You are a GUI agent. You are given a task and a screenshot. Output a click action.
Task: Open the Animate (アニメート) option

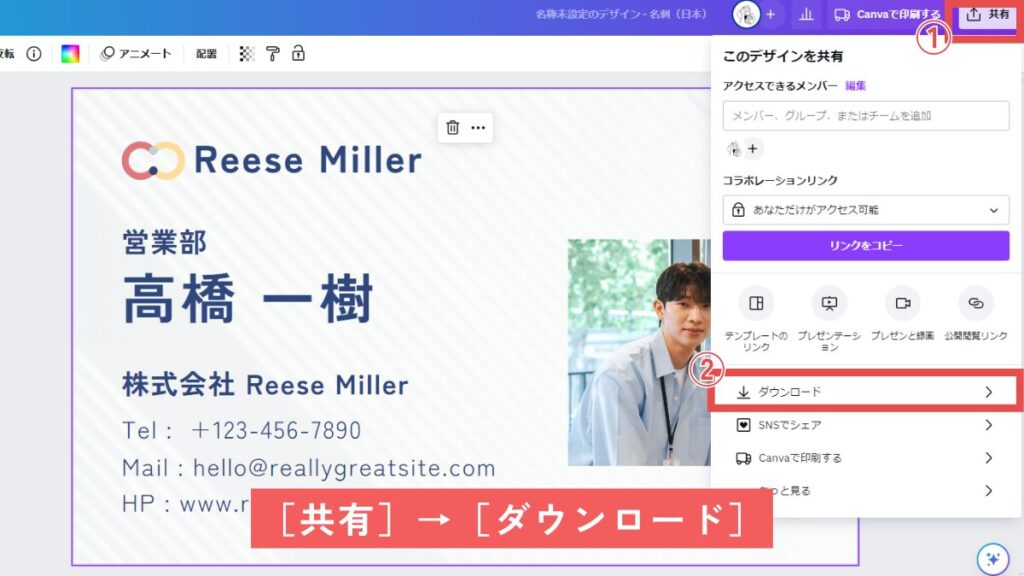[136, 54]
